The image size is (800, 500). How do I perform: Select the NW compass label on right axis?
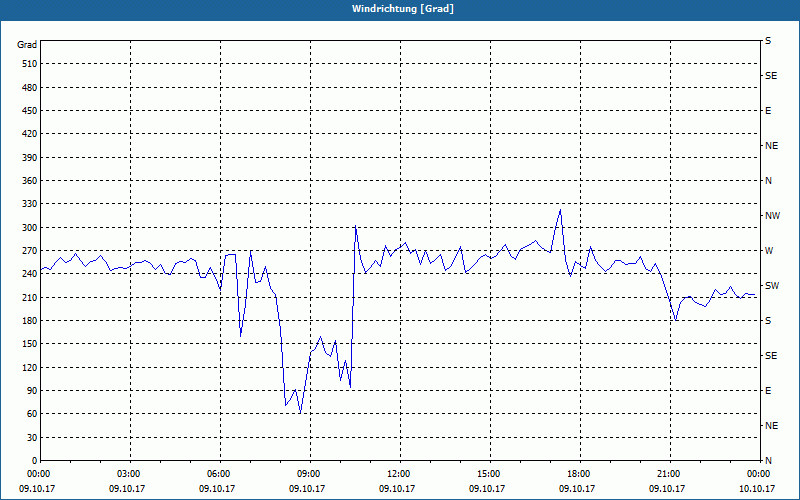coord(772,216)
